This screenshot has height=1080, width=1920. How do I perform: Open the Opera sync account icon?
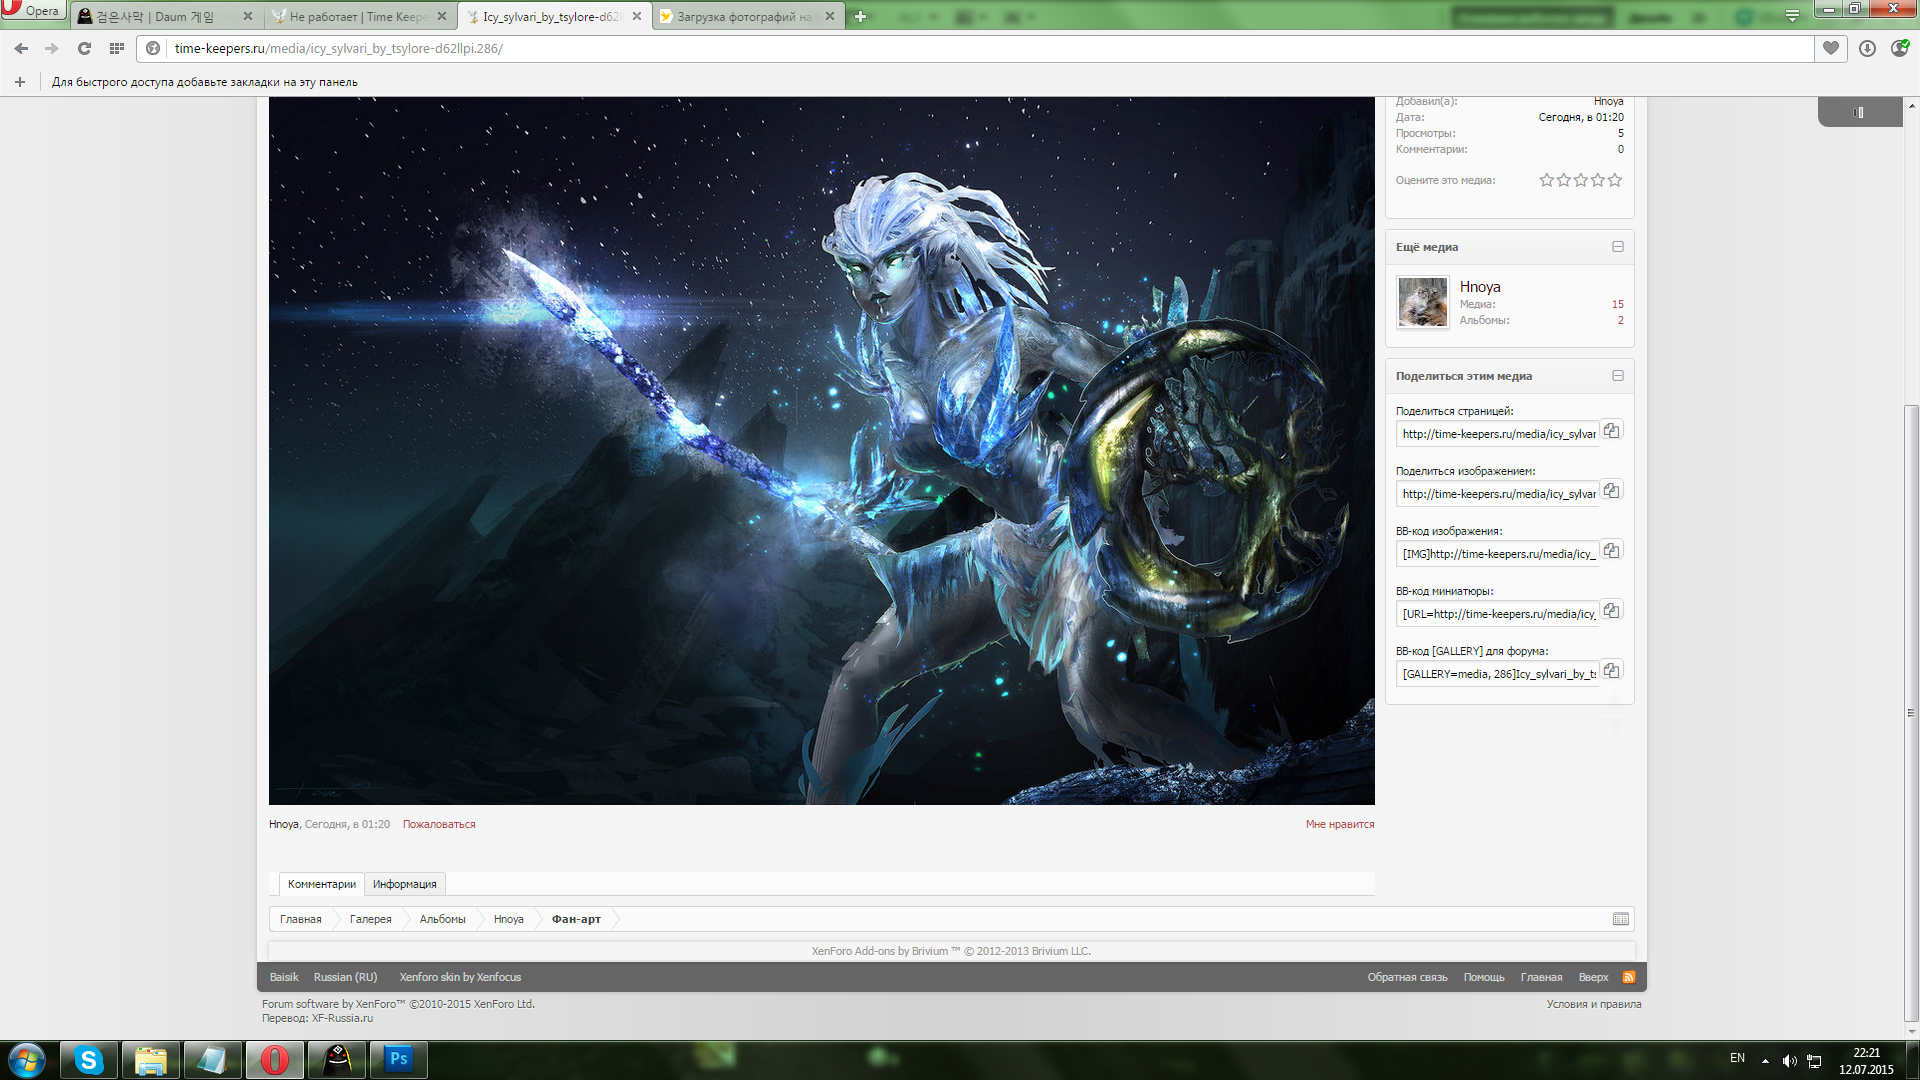tap(1899, 48)
